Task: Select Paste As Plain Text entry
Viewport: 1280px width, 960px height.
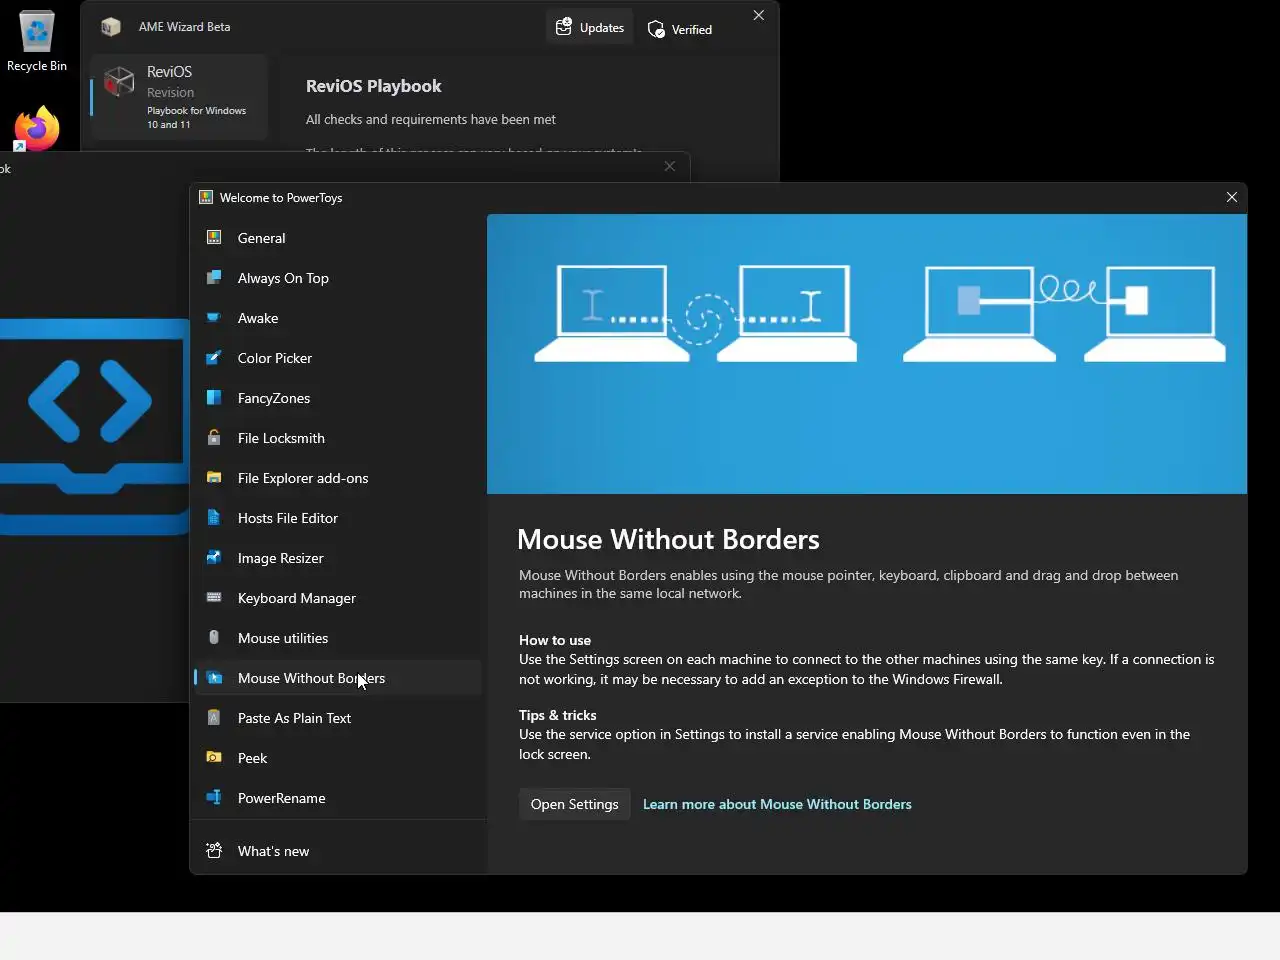Action: pyautogui.click(x=338, y=718)
